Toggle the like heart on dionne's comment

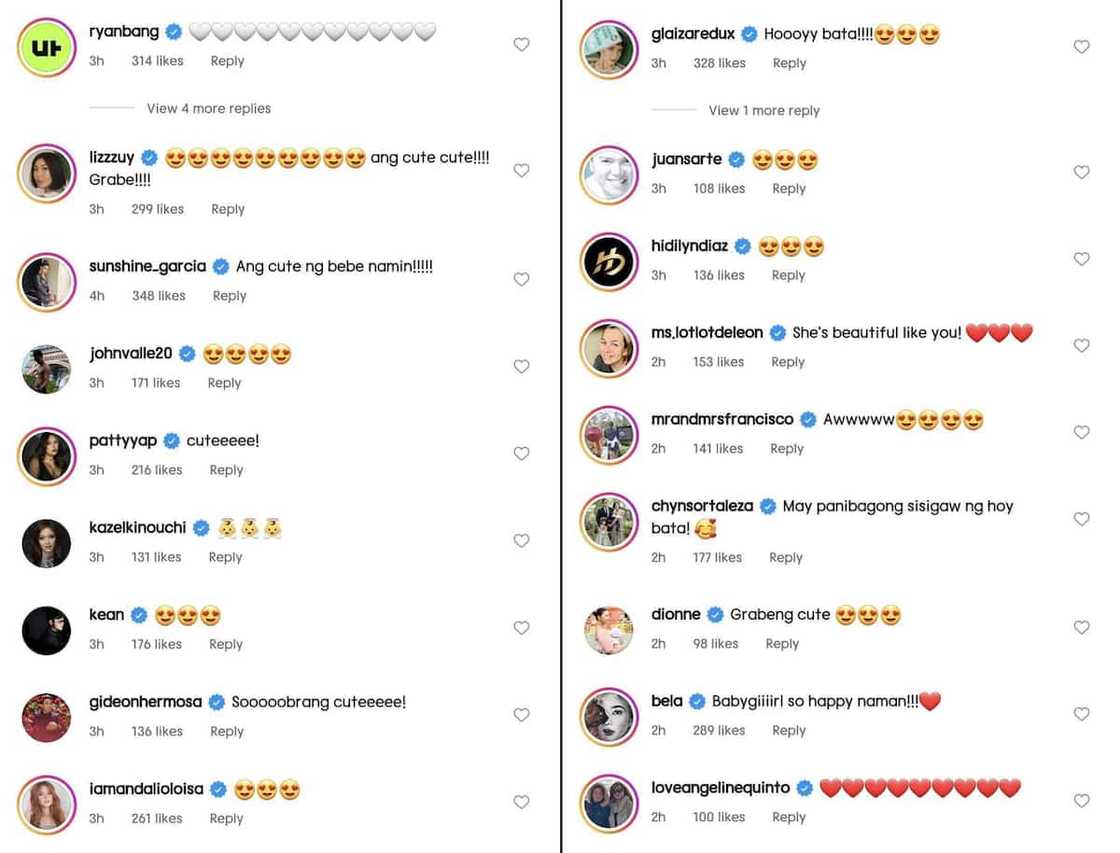(x=1081, y=627)
